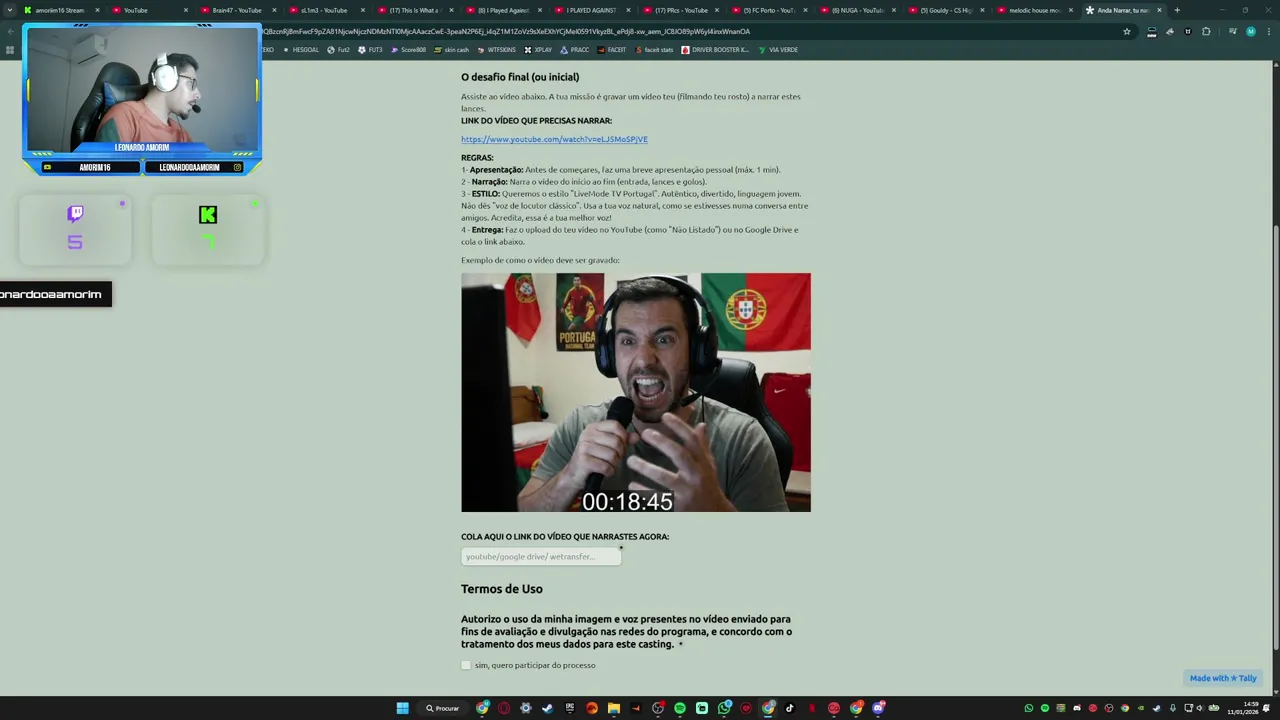This screenshot has width=1280, height=720.
Task: Click the Twitch icon in stream overlay
Action: click(75, 213)
